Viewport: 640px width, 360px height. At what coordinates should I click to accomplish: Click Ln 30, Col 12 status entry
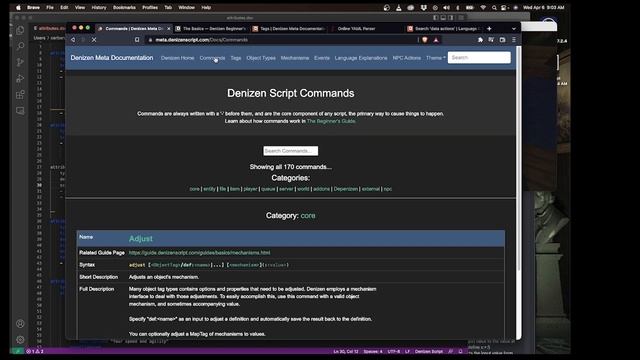[346, 351]
